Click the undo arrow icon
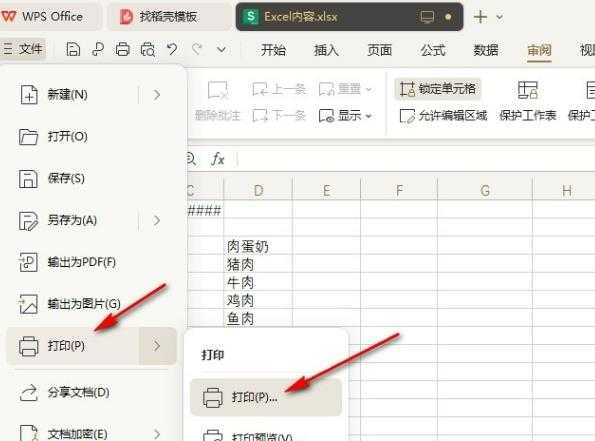 coord(172,49)
